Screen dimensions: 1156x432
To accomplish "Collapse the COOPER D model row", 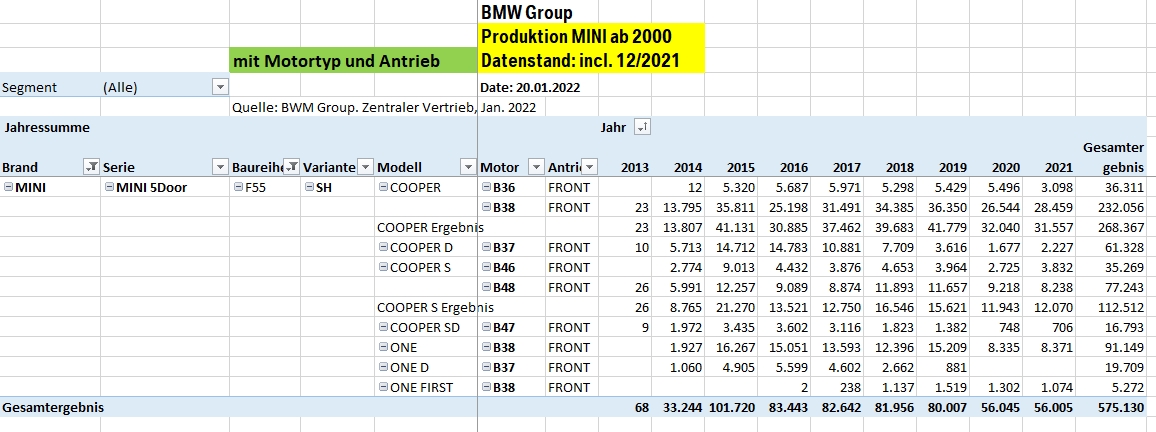I will coord(384,247).
